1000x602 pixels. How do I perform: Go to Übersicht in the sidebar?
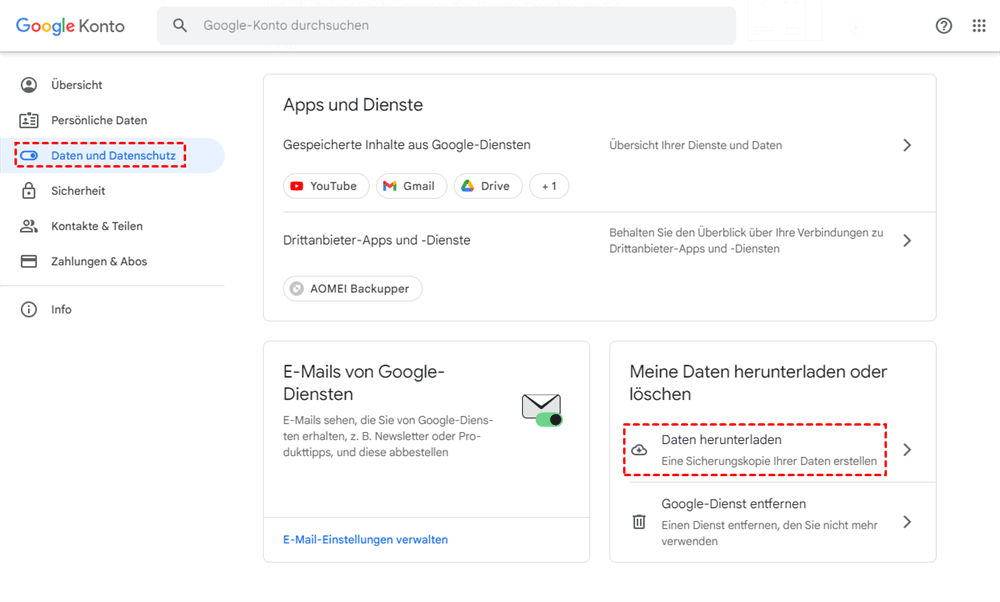click(x=77, y=85)
